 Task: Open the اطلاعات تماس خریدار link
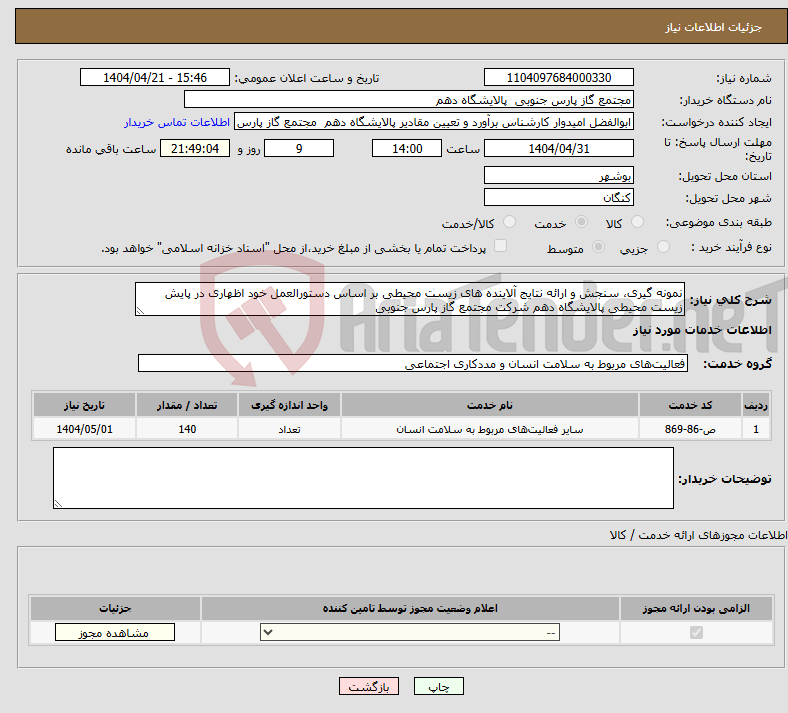coord(177,122)
